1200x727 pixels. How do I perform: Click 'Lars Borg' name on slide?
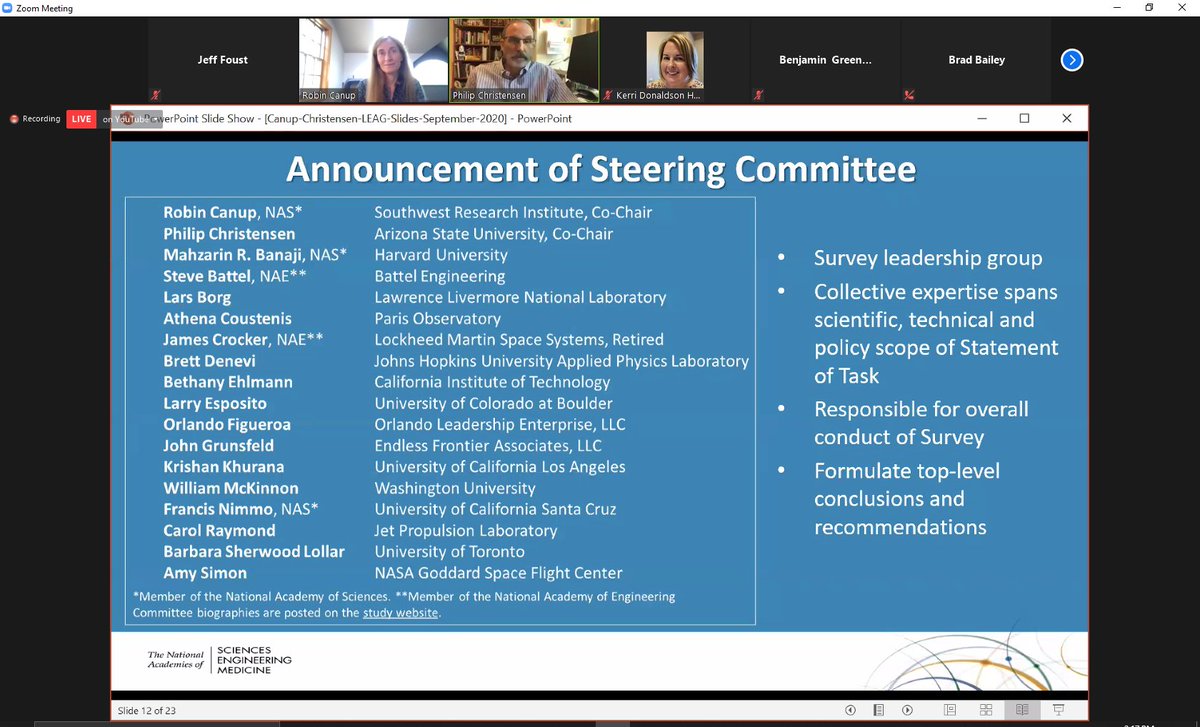click(197, 297)
